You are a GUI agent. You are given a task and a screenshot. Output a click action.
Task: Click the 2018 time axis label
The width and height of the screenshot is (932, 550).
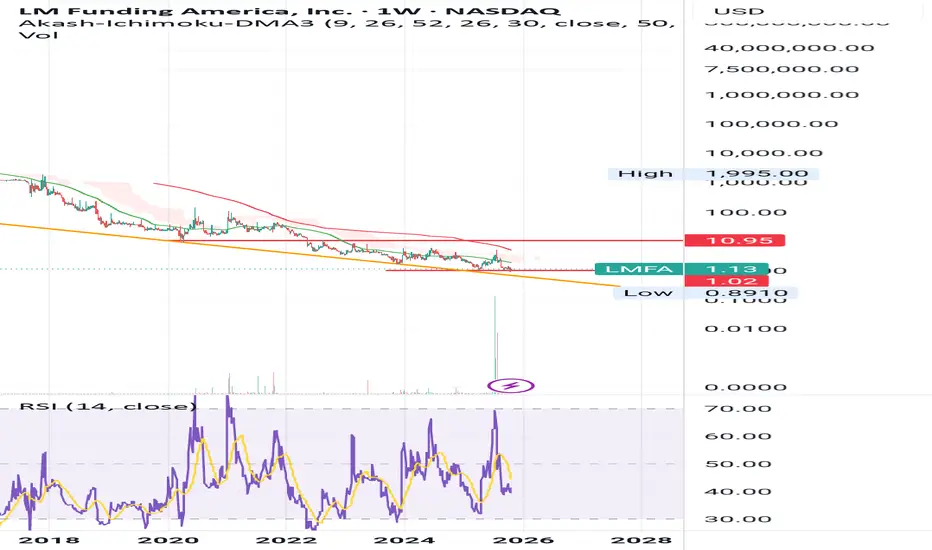pyautogui.click(x=49, y=540)
